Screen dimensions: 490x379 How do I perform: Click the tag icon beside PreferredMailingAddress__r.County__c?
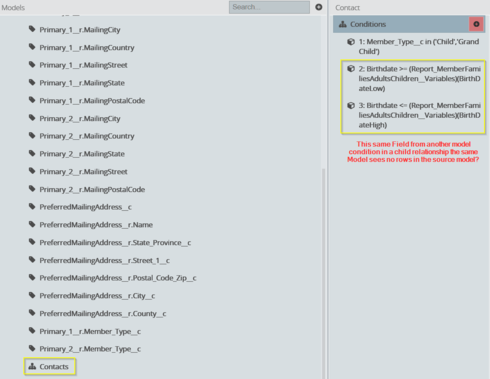click(32, 313)
